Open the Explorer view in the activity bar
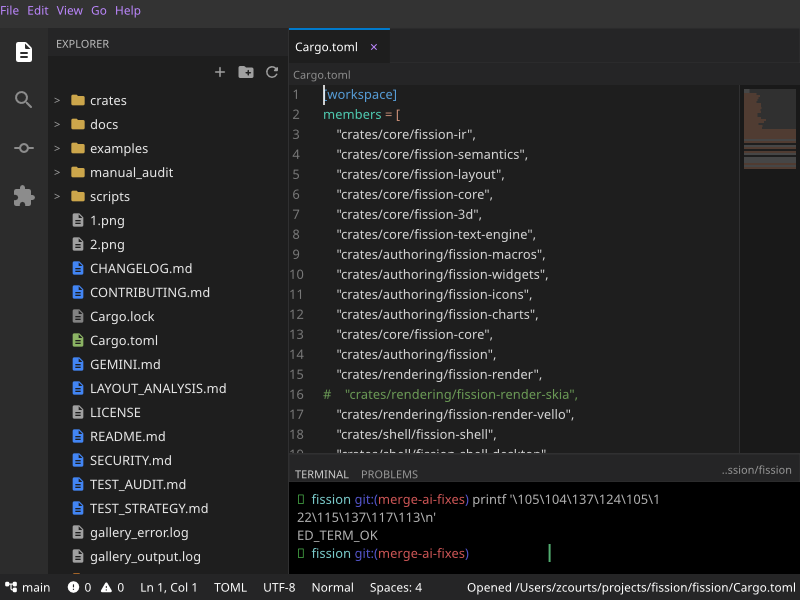 (23, 52)
